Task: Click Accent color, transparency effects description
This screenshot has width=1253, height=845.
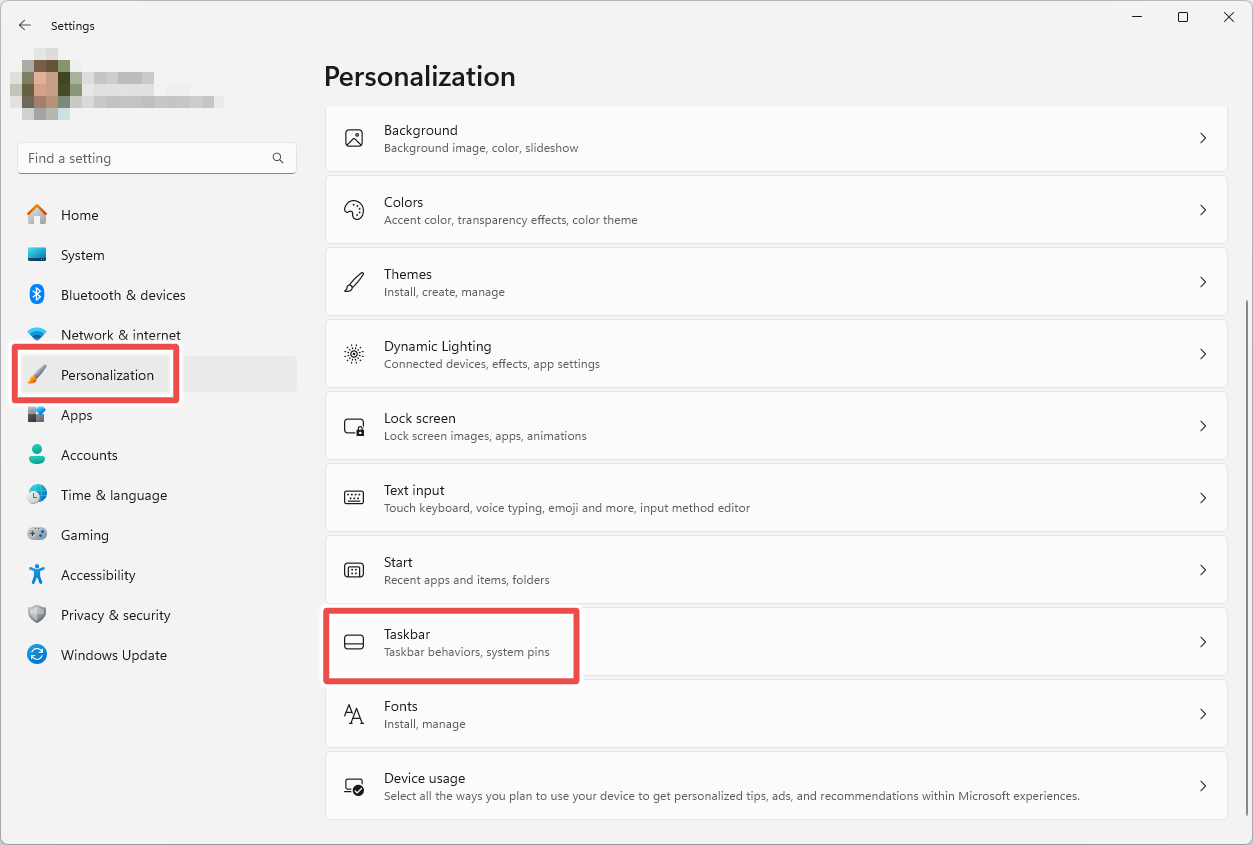Action: (x=510, y=220)
